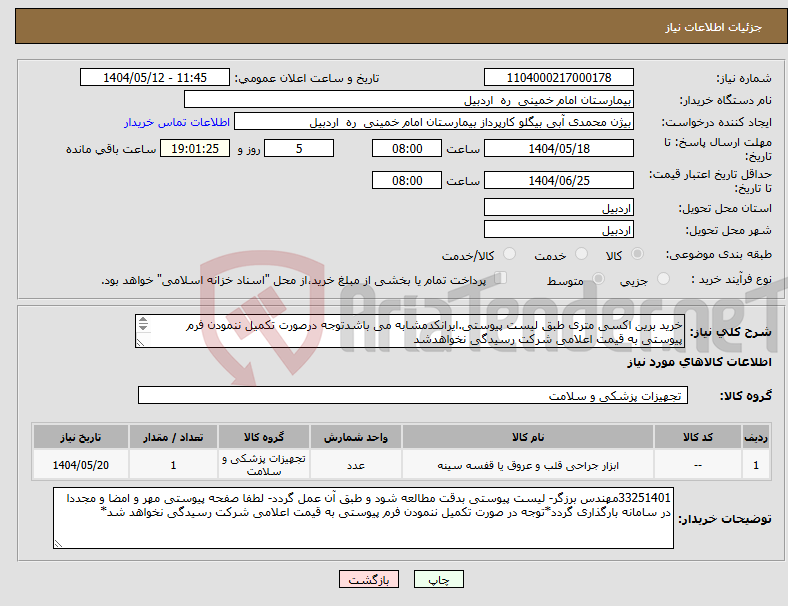Click the اطلاعات کالاهای مورد نیاز section heading
788x606 pixels.
699,362
